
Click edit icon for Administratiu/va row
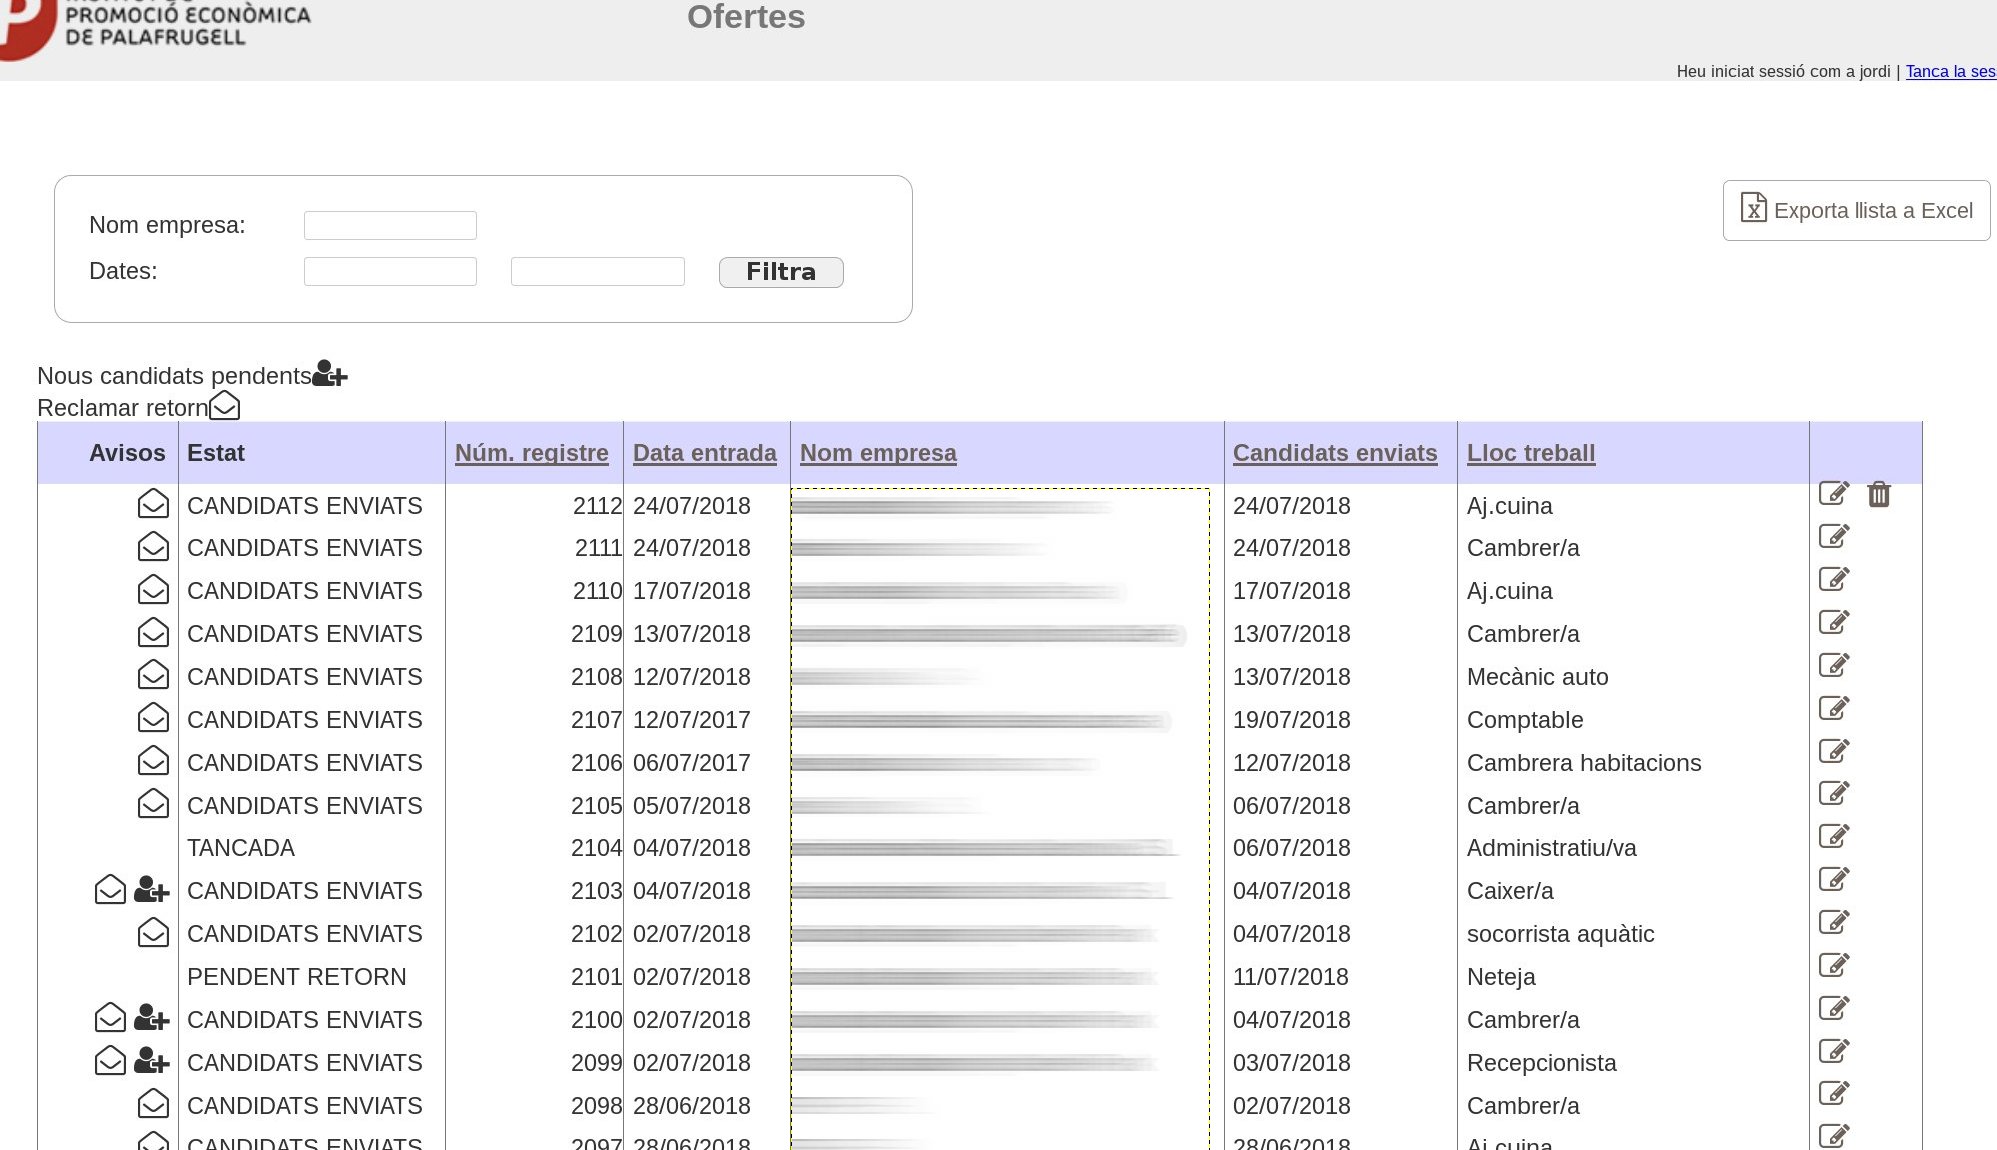click(1833, 836)
